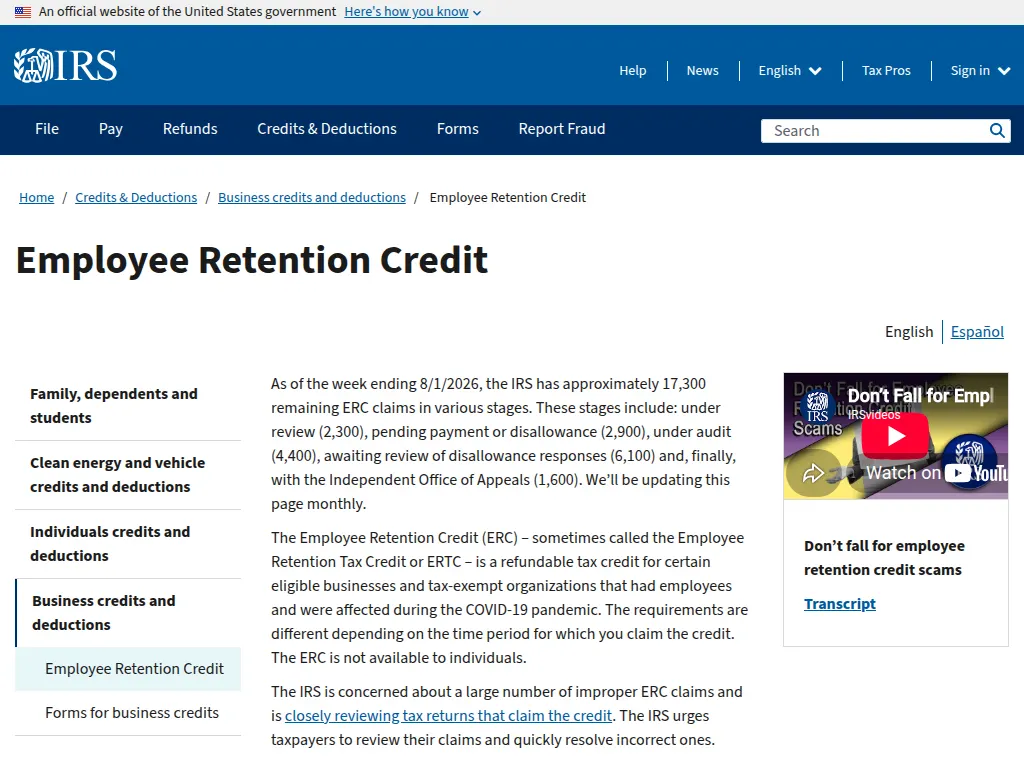Viewport: 1024px width, 768px height.
Task: Open Credits & Deductions breadcrumb link
Action: pos(136,197)
